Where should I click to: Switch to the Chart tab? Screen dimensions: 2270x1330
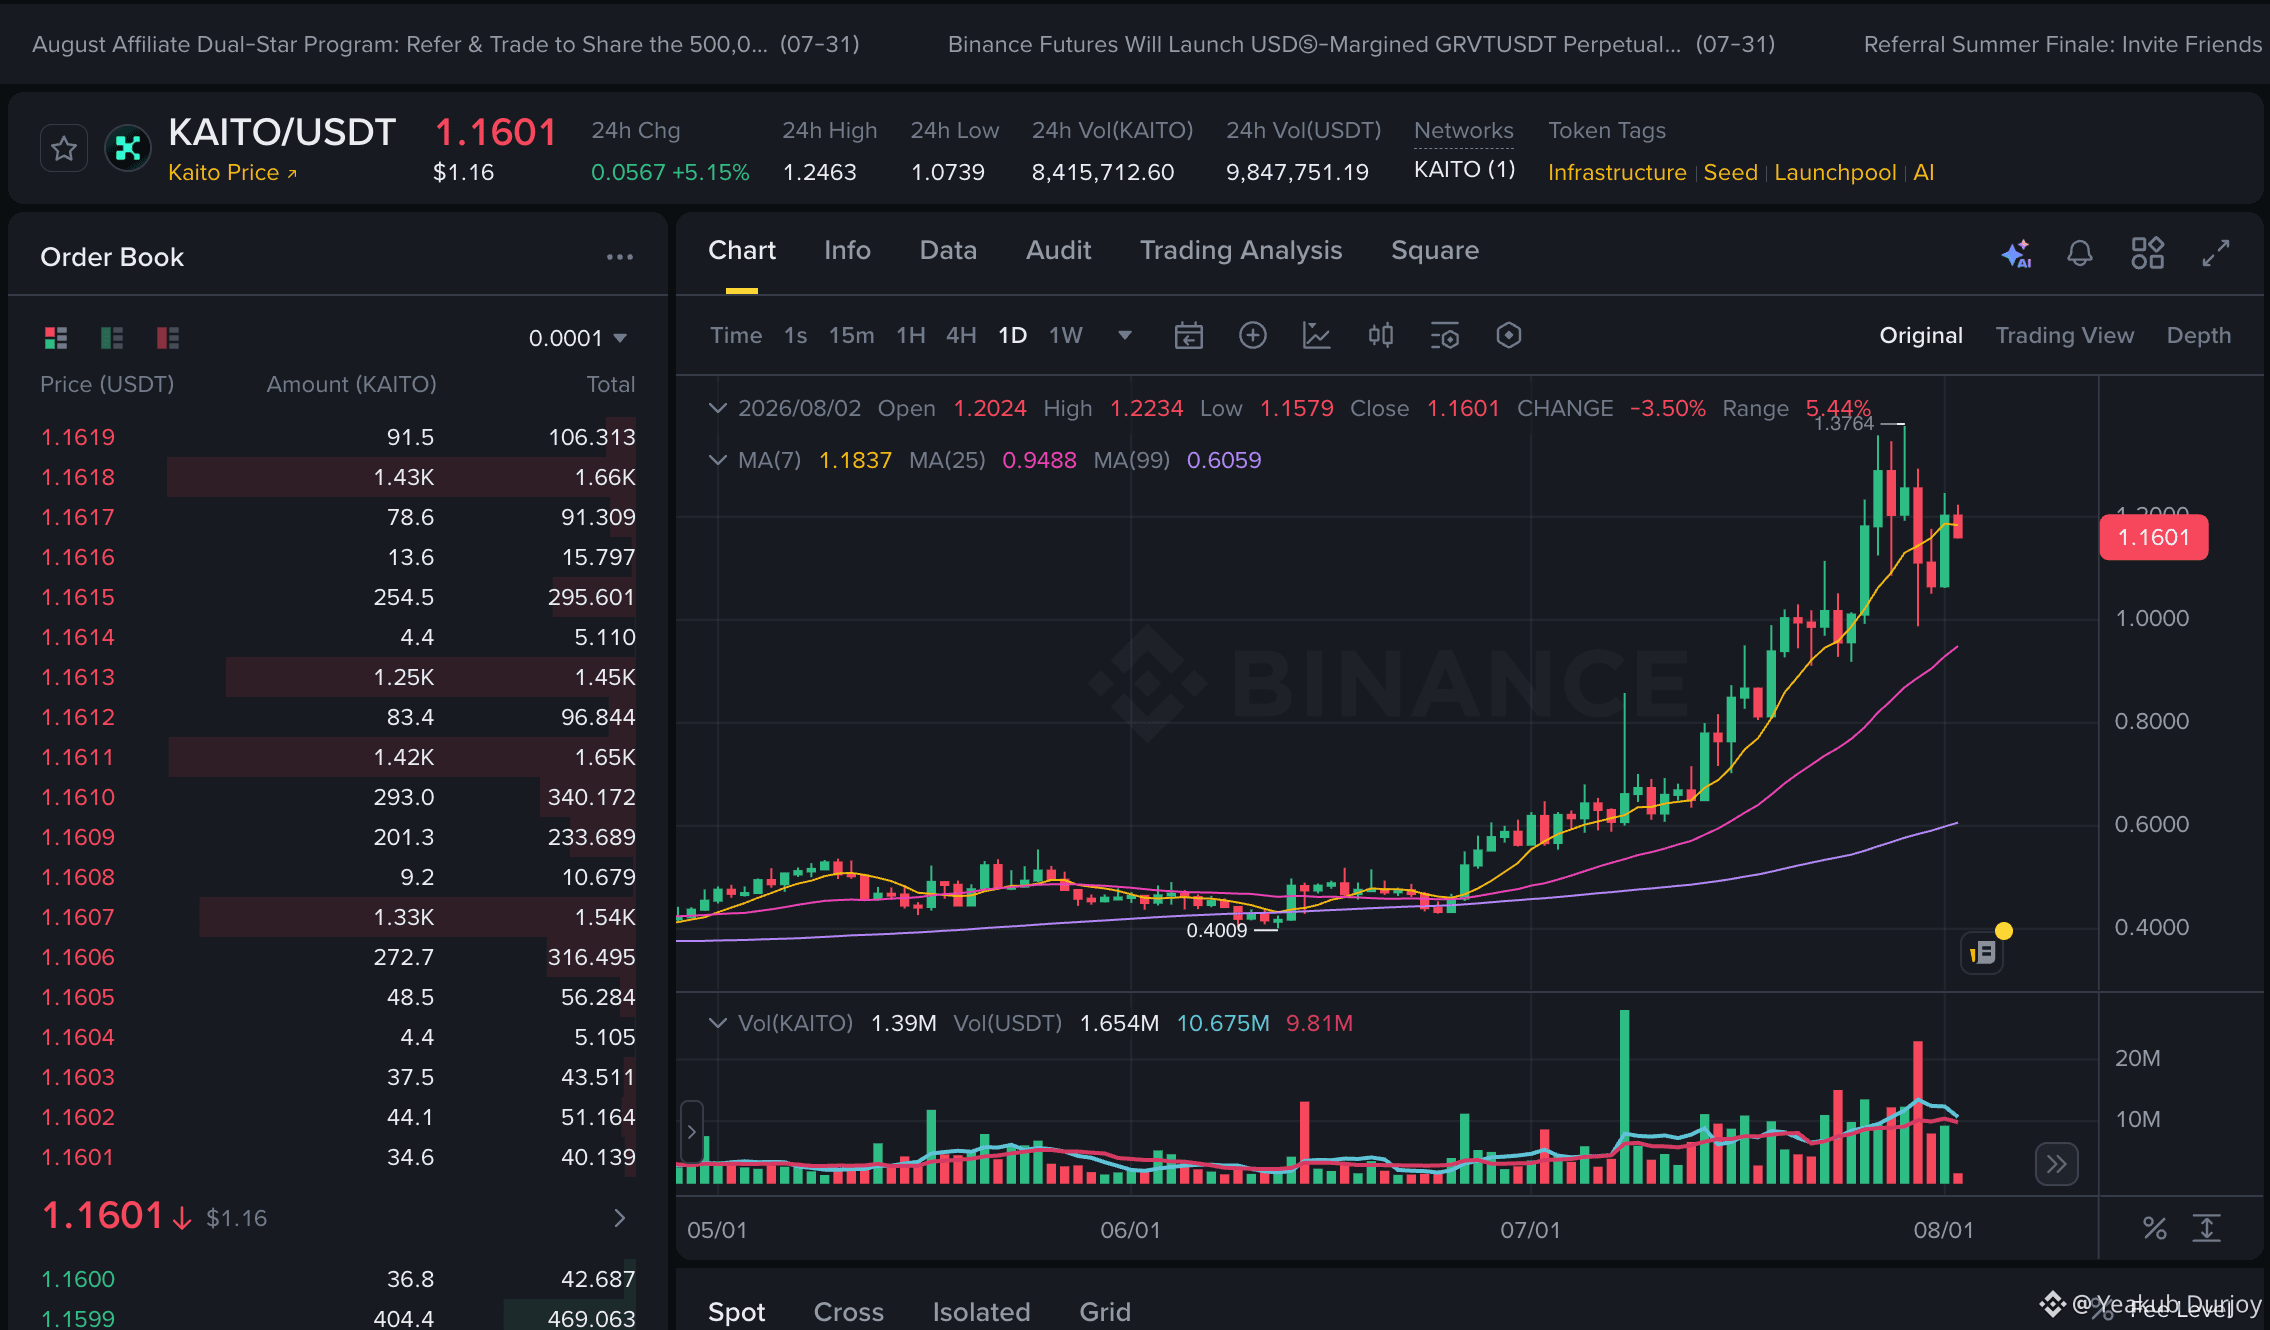click(x=742, y=250)
